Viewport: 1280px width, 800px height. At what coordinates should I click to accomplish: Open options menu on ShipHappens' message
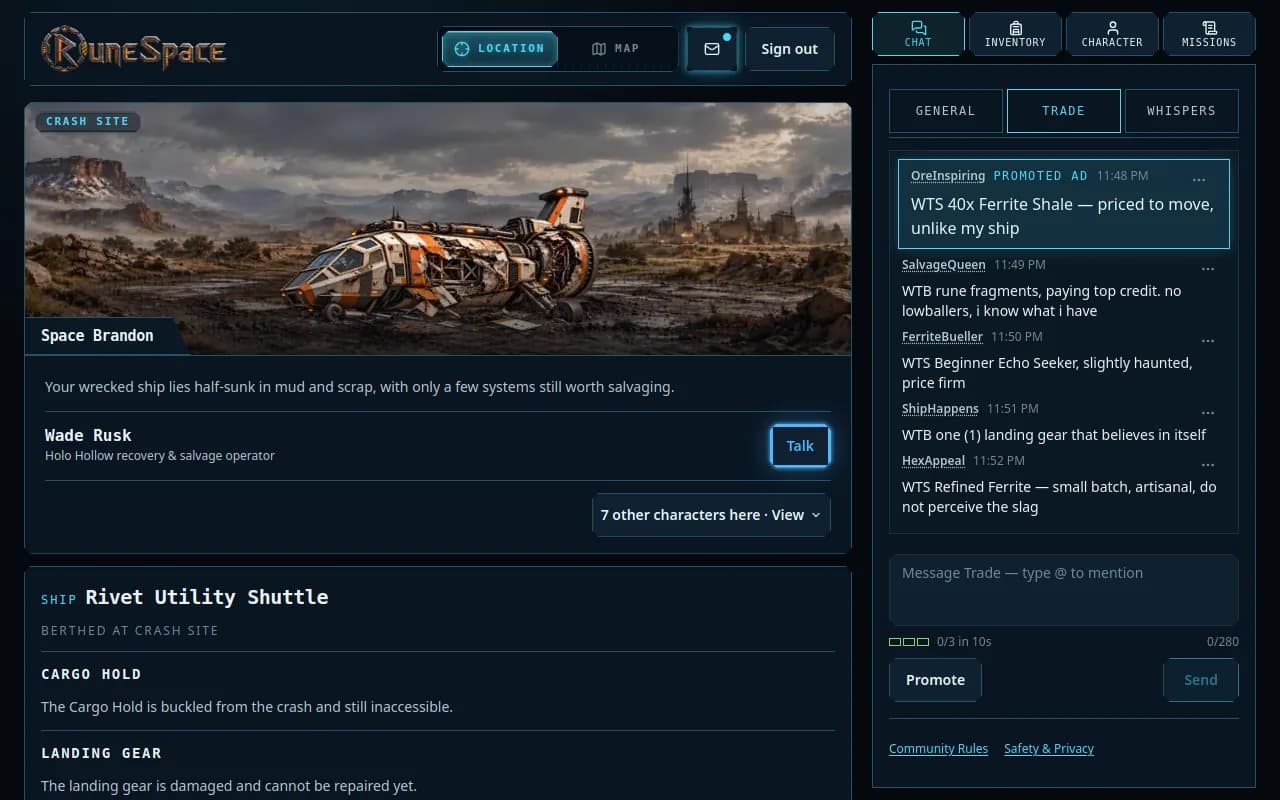point(1208,413)
